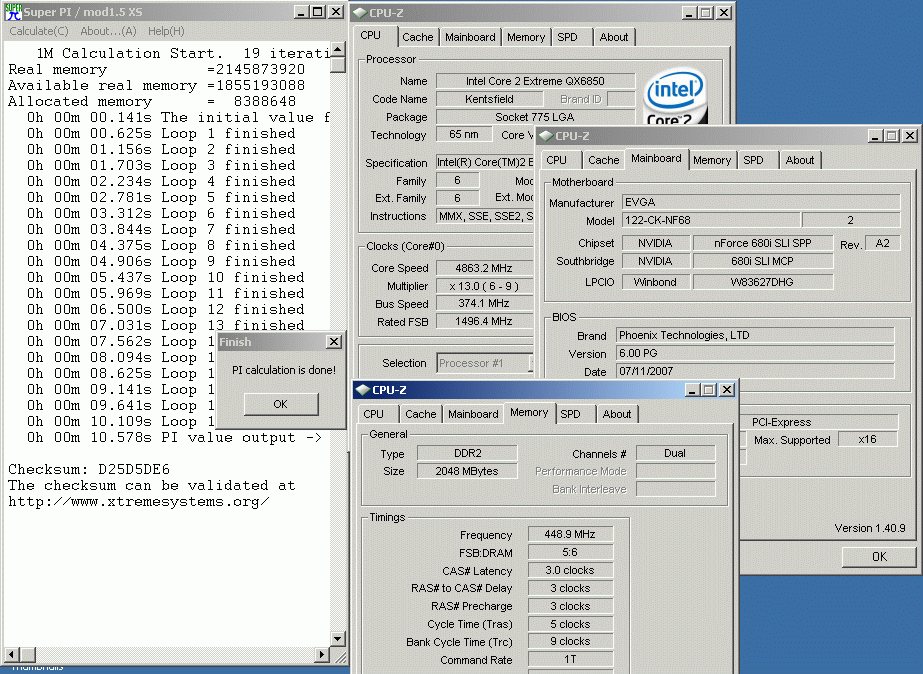Click the memory Frequency value 448.9 MHz
Image resolution: width=923 pixels, height=674 pixels.
(x=570, y=534)
